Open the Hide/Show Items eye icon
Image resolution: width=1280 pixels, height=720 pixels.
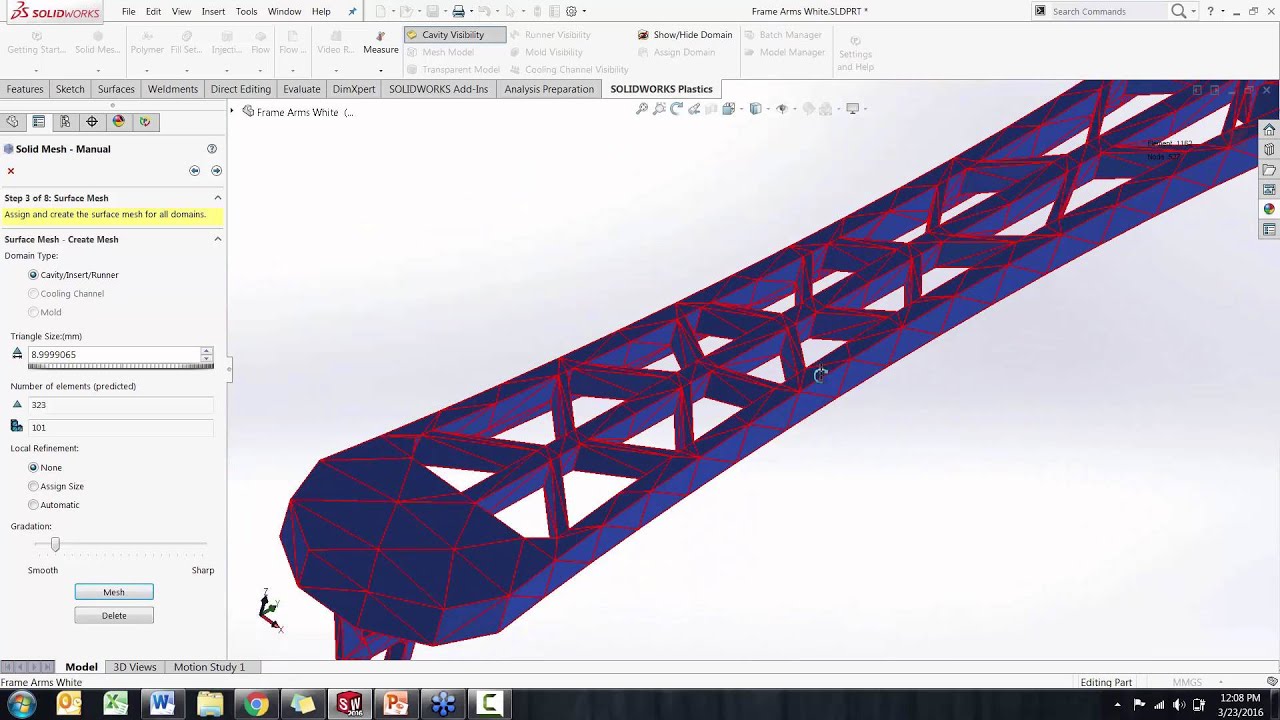(x=783, y=109)
